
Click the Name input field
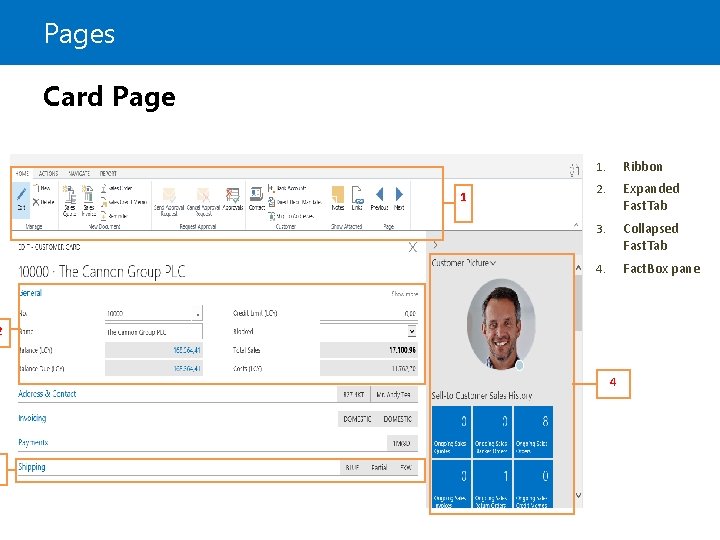[x=153, y=332]
